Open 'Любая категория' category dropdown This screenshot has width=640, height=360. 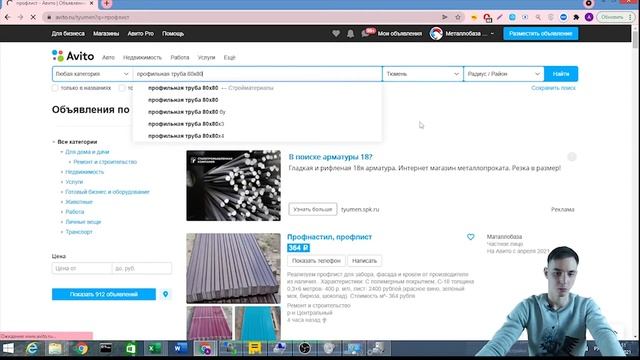[x=92, y=74]
